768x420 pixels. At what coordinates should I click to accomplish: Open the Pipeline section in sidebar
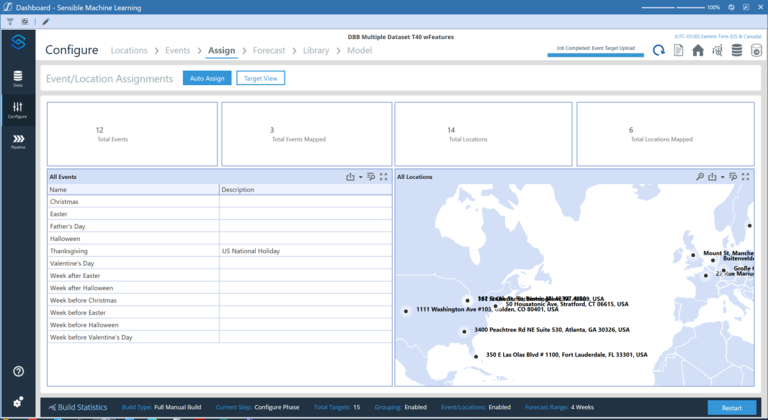coord(18,141)
